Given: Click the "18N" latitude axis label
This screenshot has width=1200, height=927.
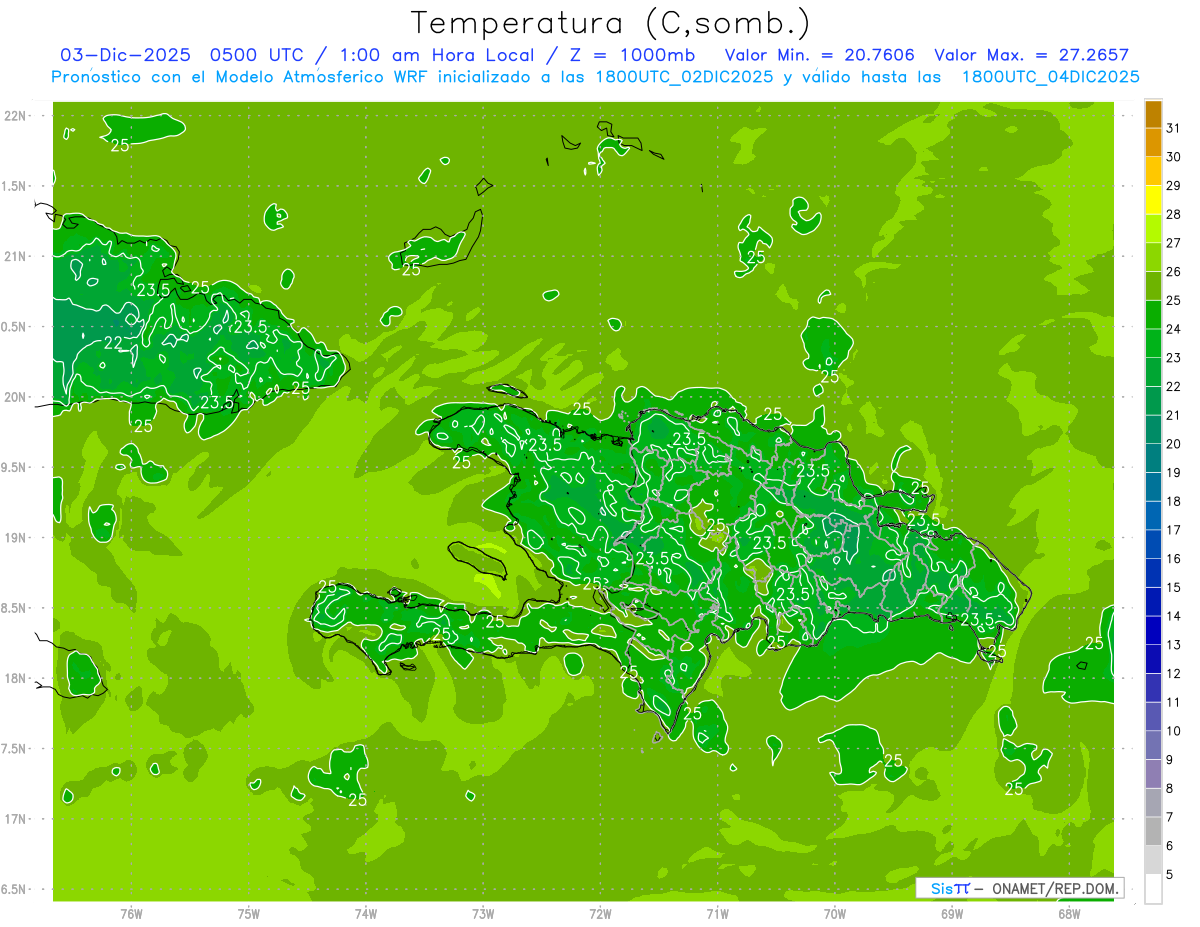Looking at the screenshot, I should (16, 678).
